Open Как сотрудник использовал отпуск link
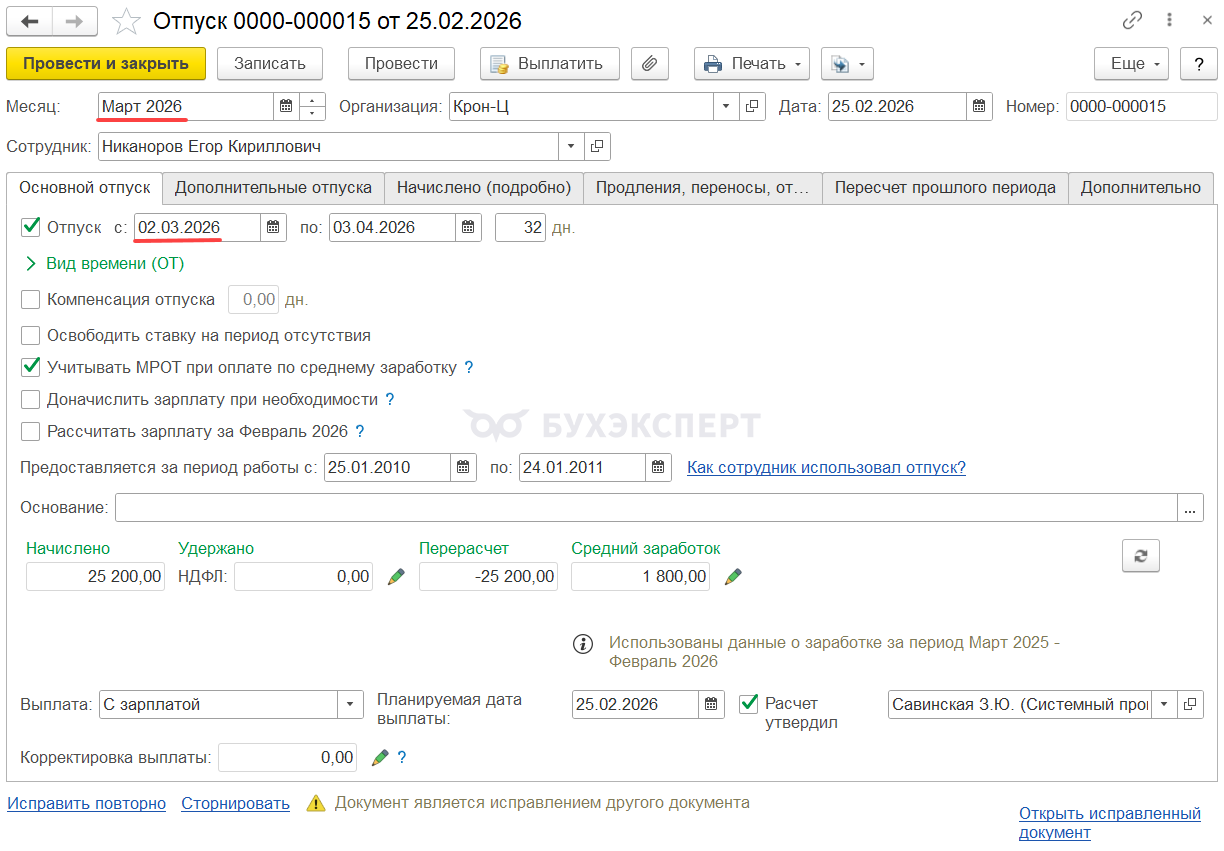Screen dimensions: 1224x851 826,467
